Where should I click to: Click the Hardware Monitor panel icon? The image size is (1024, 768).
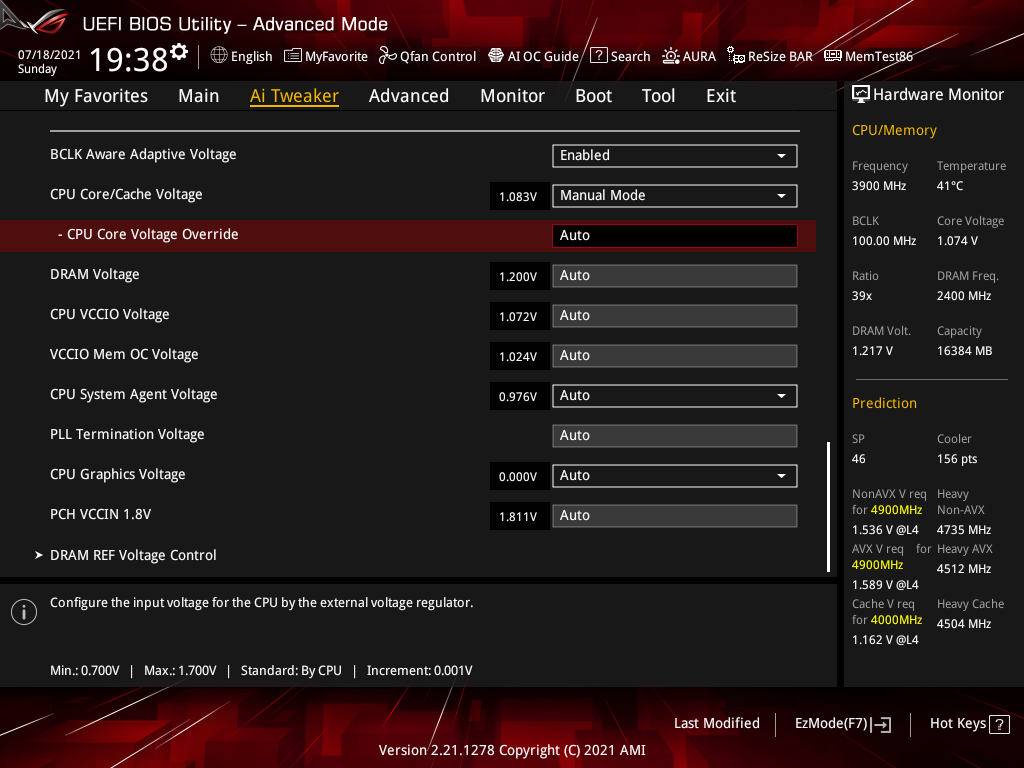(x=861, y=93)
